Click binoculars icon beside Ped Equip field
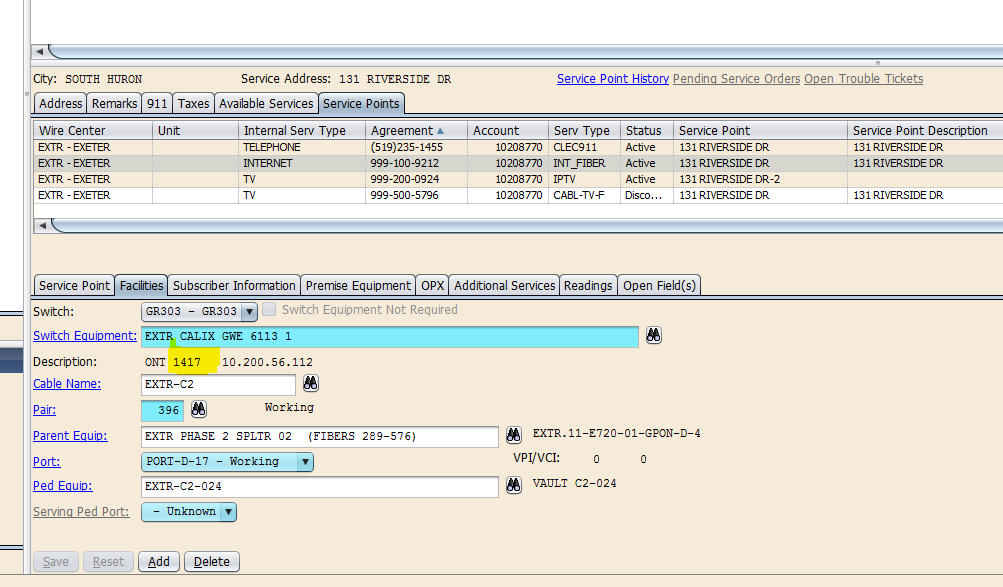Viewport: 1003px width, 587px height. (513, 486)
